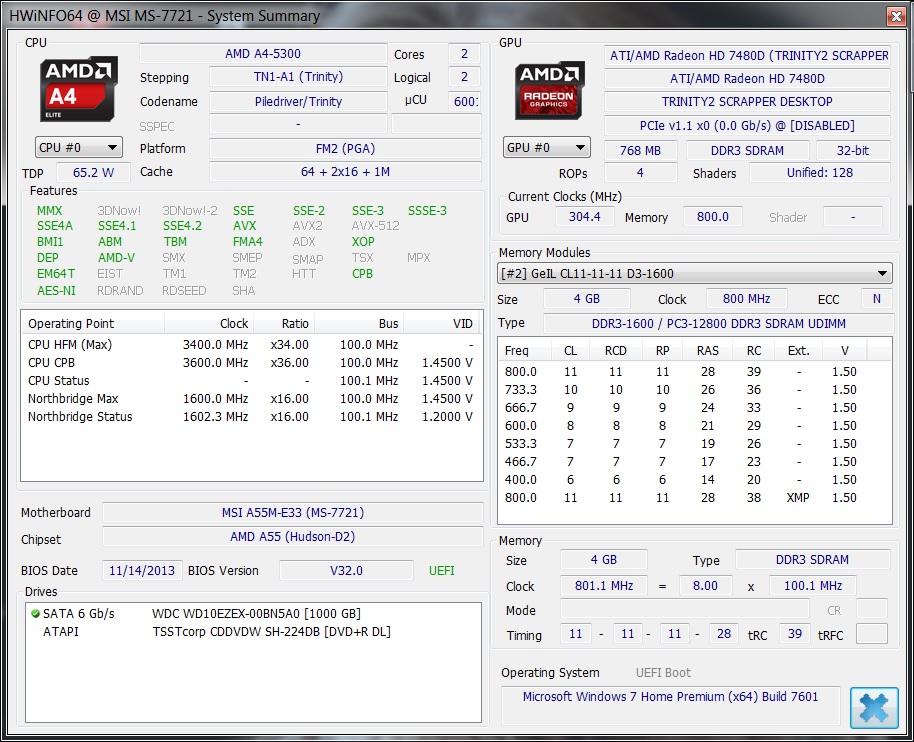The width and height of the screenshot is (914, 742).
Task: Click the AMD Radeon Graphics logo
Action: click(549, 90)
